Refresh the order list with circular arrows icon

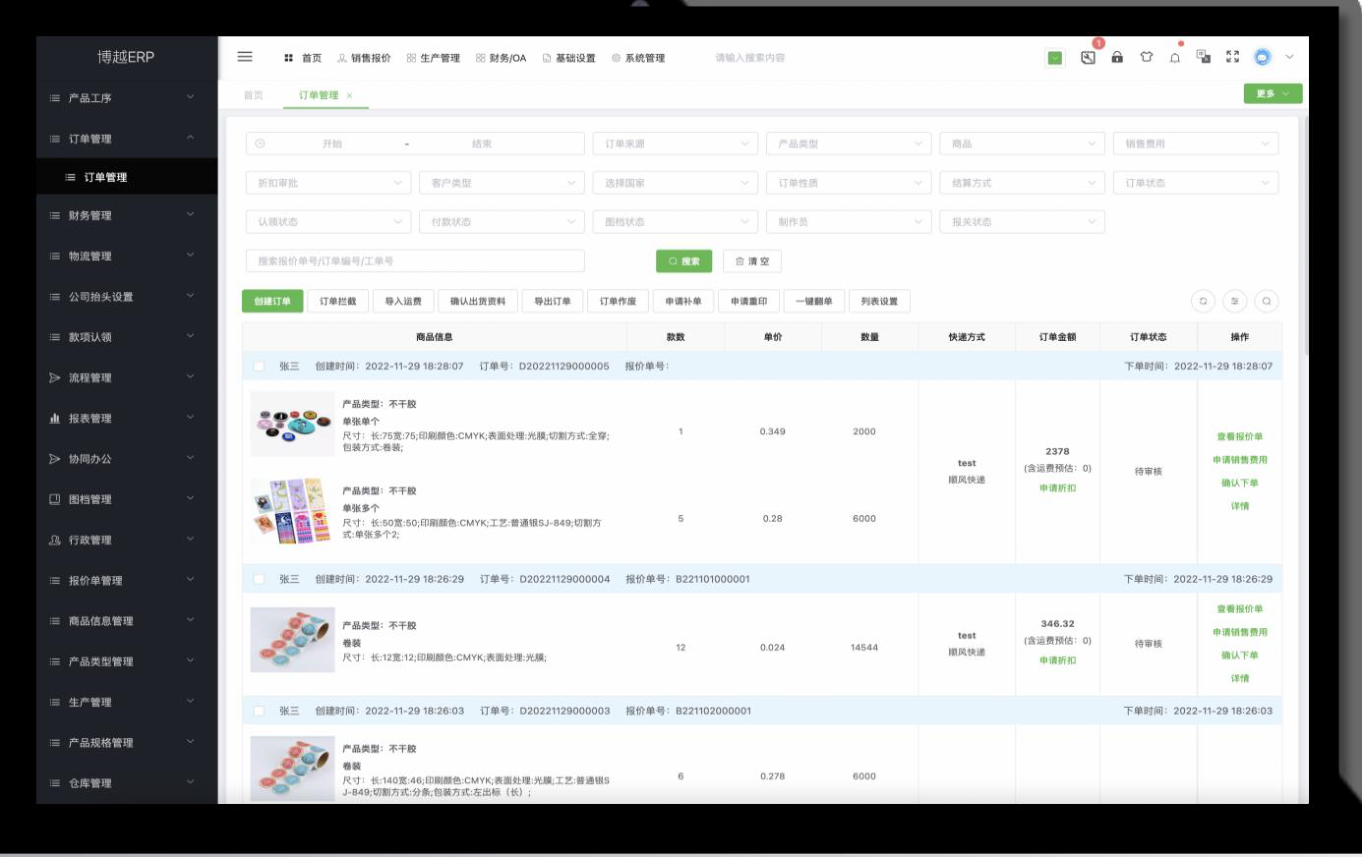tap(1203, 300)
